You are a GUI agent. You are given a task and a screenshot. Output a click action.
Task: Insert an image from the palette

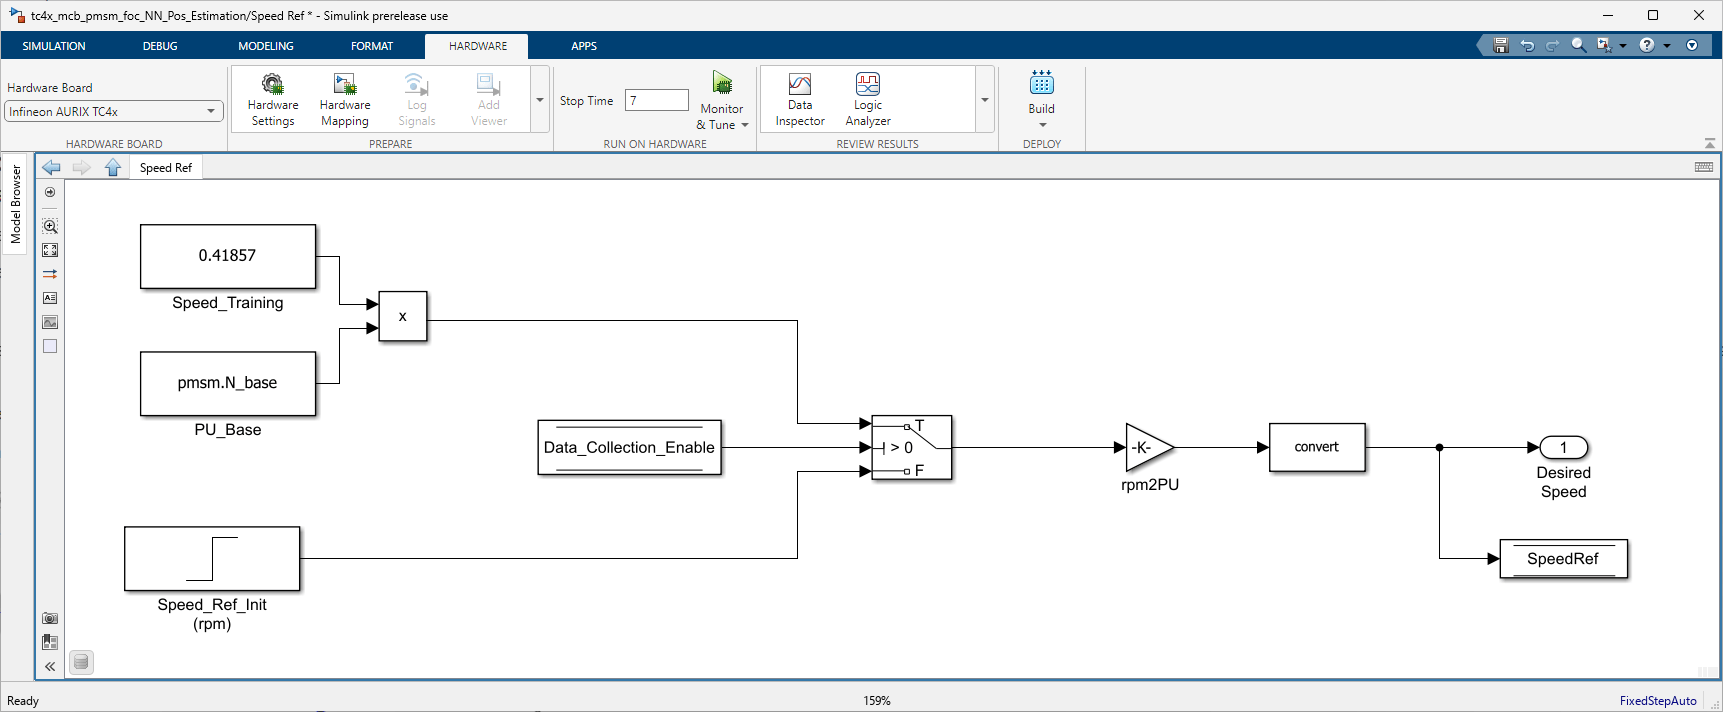[50, 322]
